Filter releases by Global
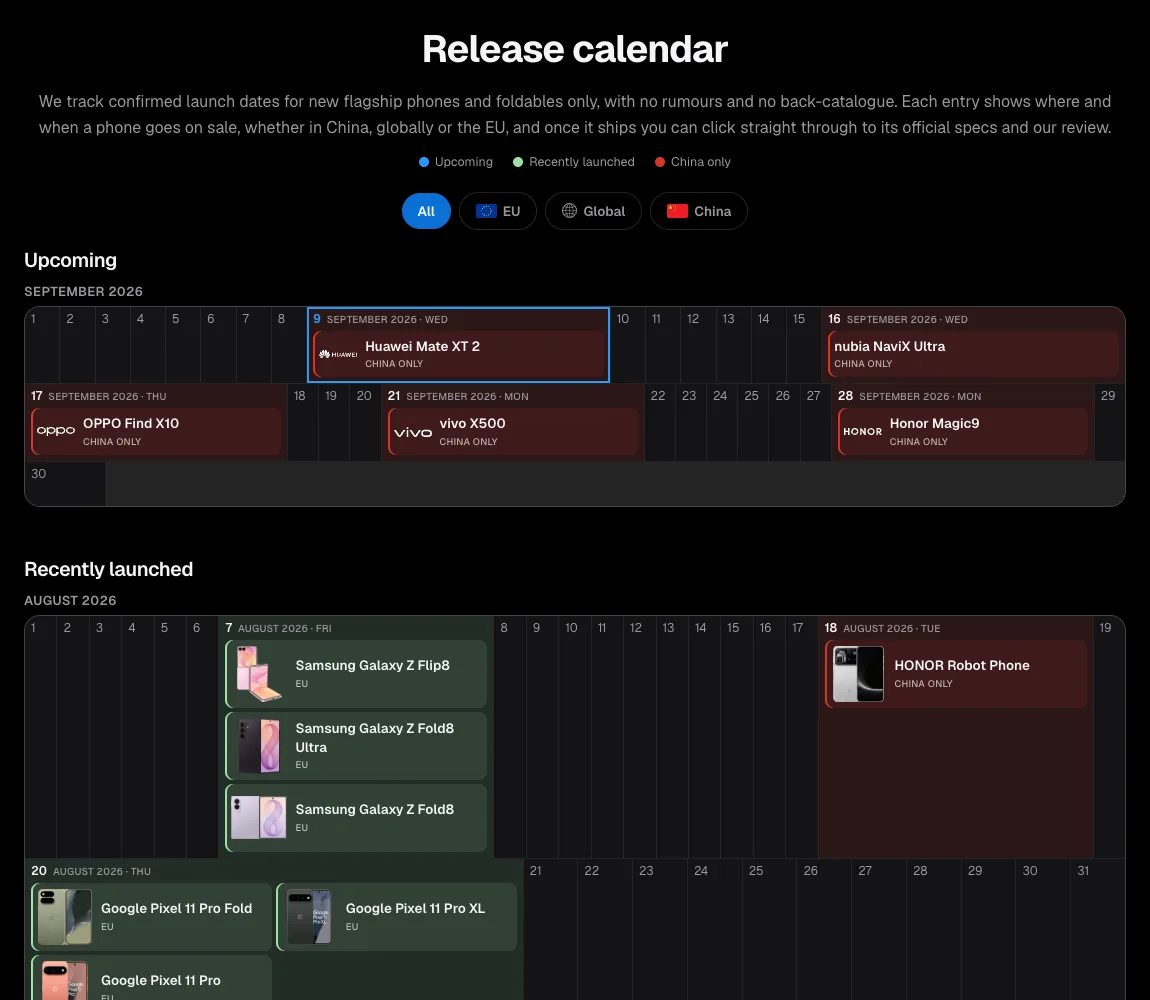 click(x=593, y=211)
